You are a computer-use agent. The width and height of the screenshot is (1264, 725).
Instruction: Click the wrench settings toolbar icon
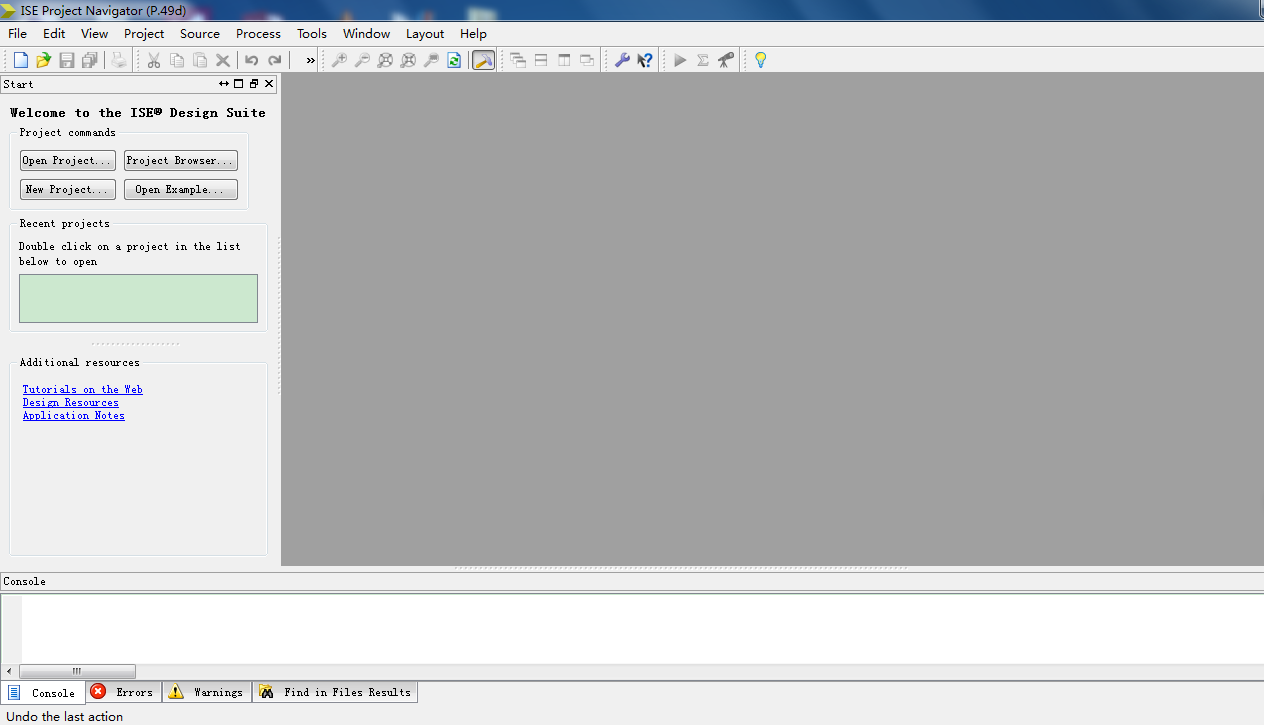point(622,60)
